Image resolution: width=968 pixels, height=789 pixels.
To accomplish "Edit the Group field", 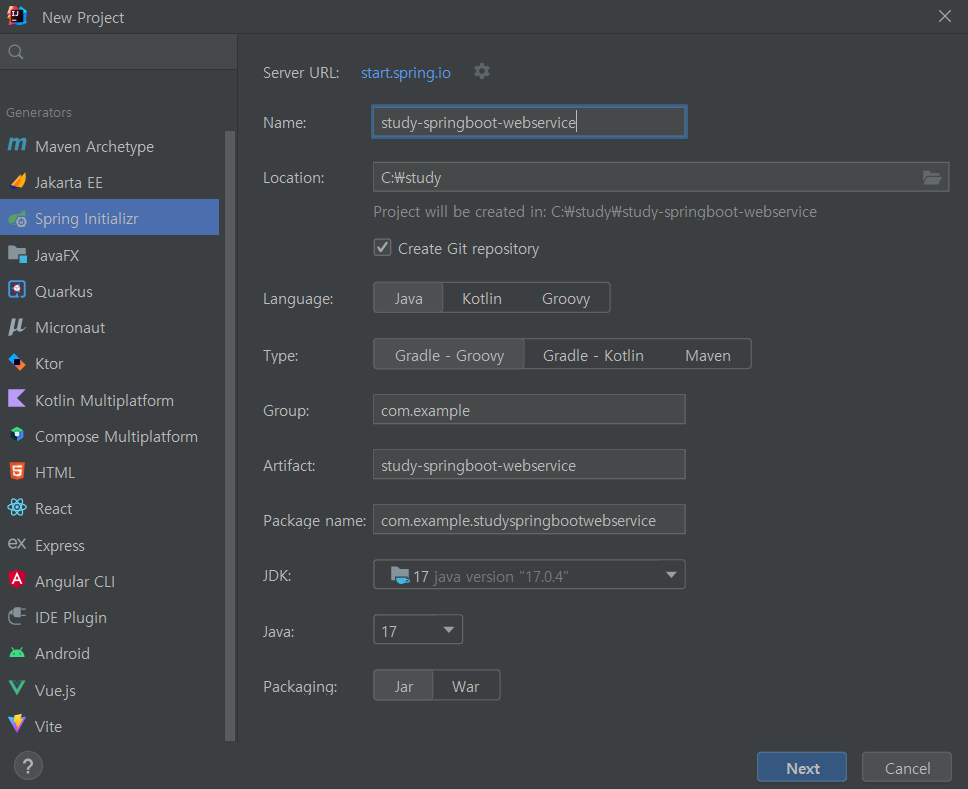I will tap(529, 410).
